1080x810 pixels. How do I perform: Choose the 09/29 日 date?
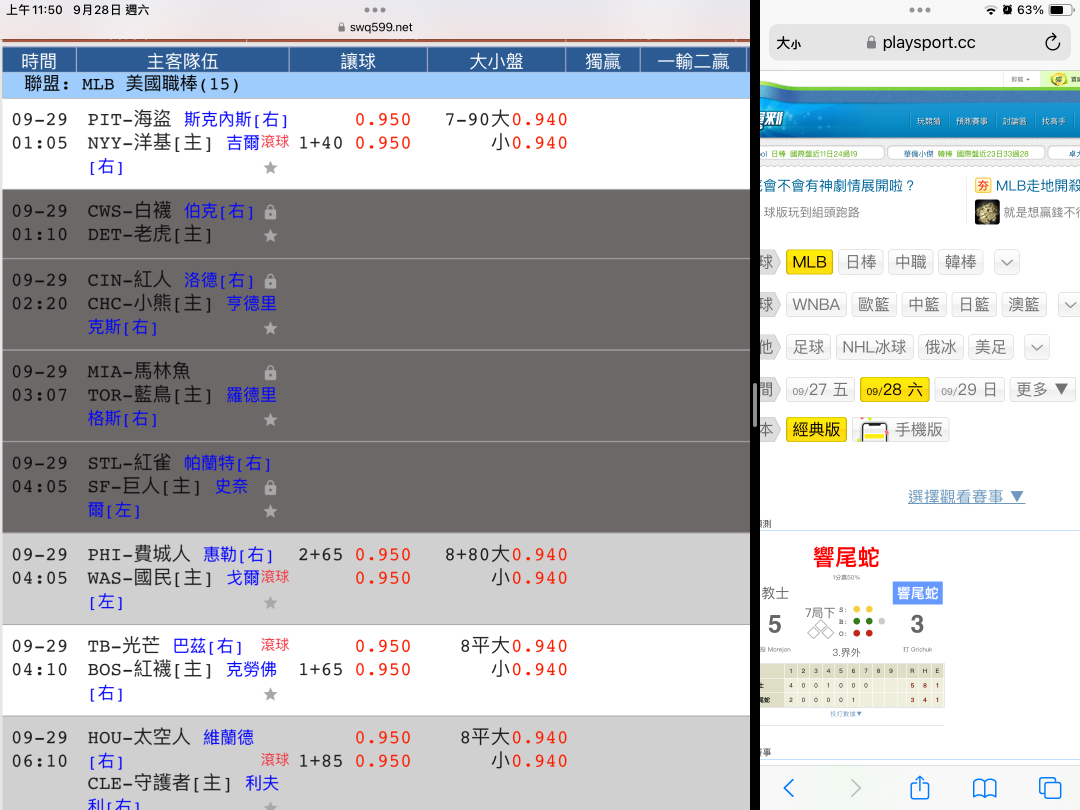click(969, 390)
